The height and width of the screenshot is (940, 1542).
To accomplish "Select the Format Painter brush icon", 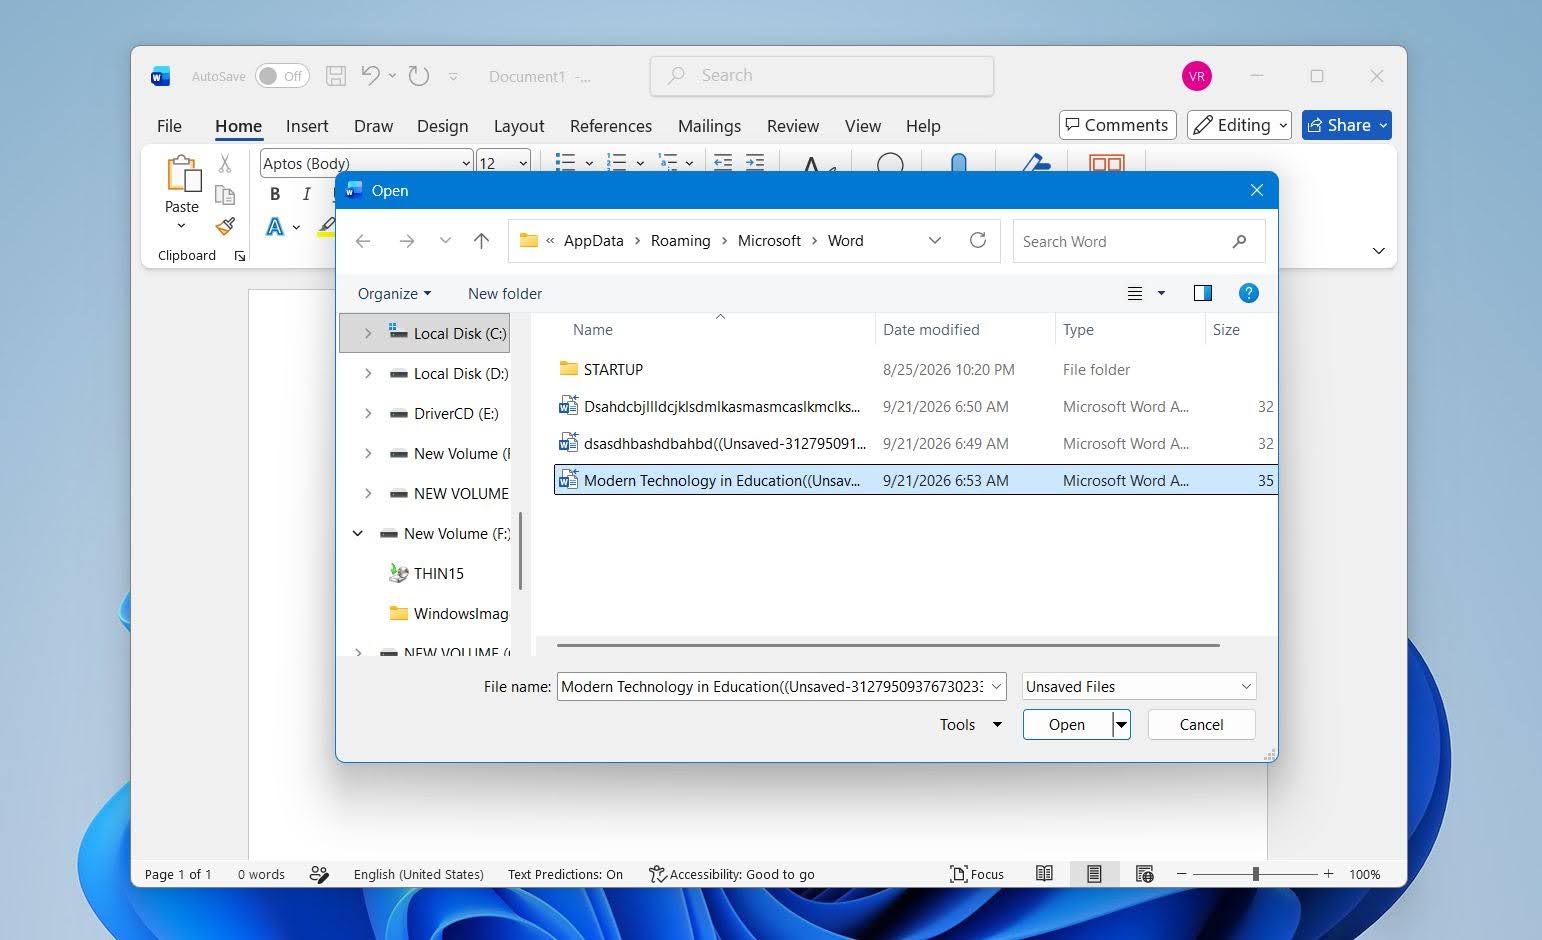I will 225,227.
